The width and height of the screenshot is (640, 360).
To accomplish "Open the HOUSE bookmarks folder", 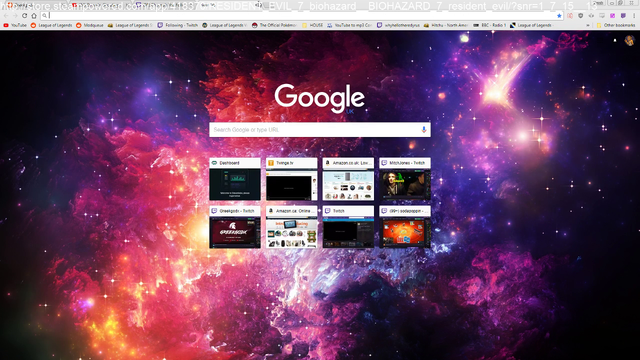I will tap(313, 25).
